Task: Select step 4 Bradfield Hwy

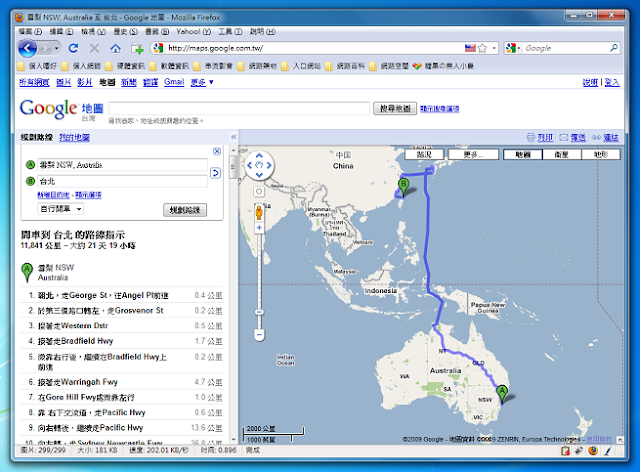Action: point(122,341)
